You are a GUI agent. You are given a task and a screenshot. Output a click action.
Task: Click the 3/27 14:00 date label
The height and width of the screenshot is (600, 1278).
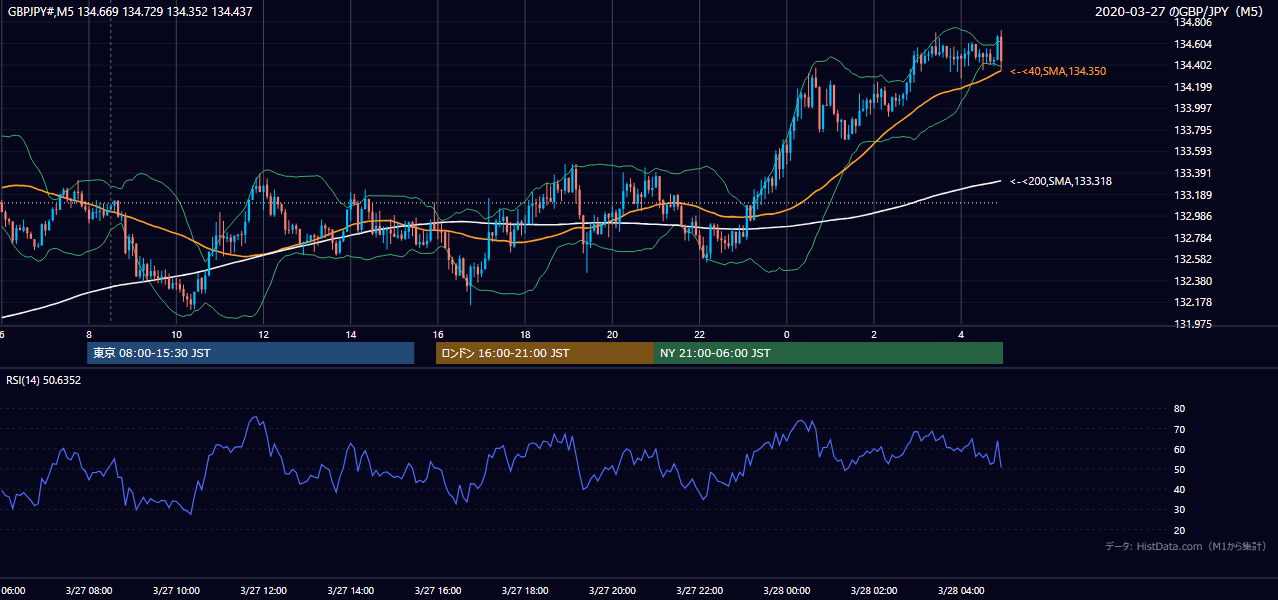[350, 590]
